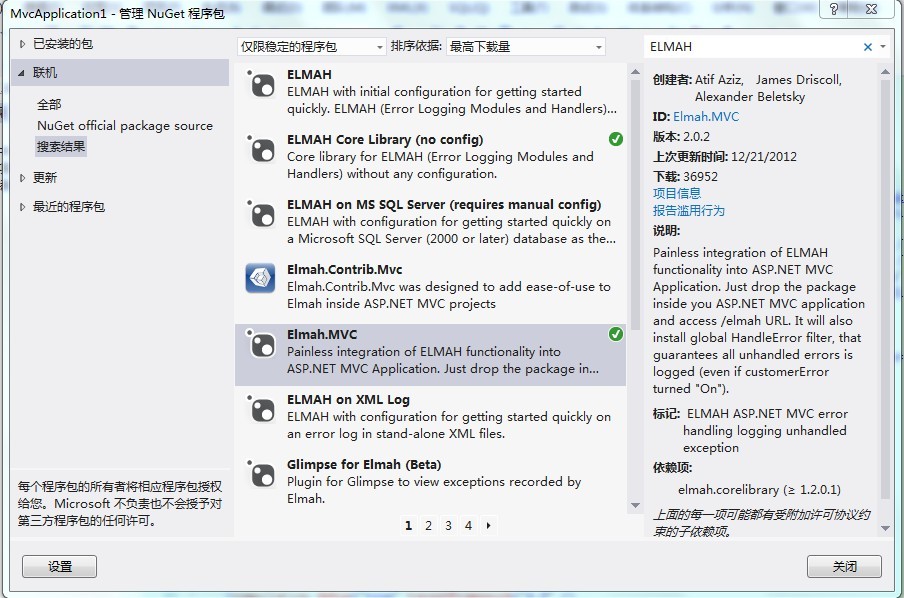Click installed checkmark on Elmah.MVC row
The height and width of the screenshot is (598, 904).
pyautogui.click(x=616, y=334)
